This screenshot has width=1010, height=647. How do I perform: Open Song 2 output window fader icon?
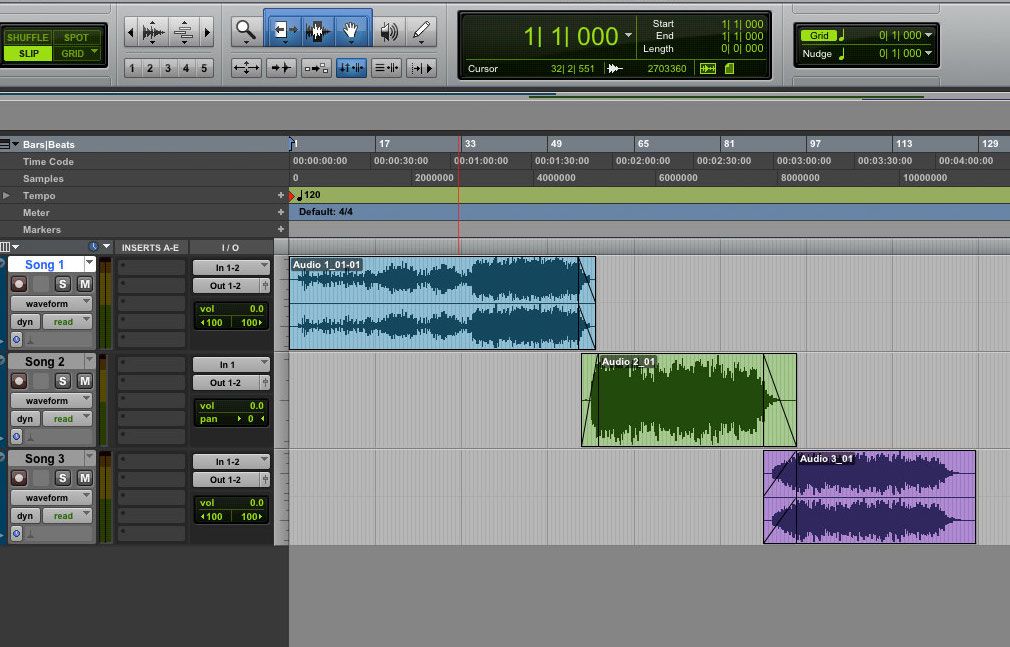tap(265, 383)
